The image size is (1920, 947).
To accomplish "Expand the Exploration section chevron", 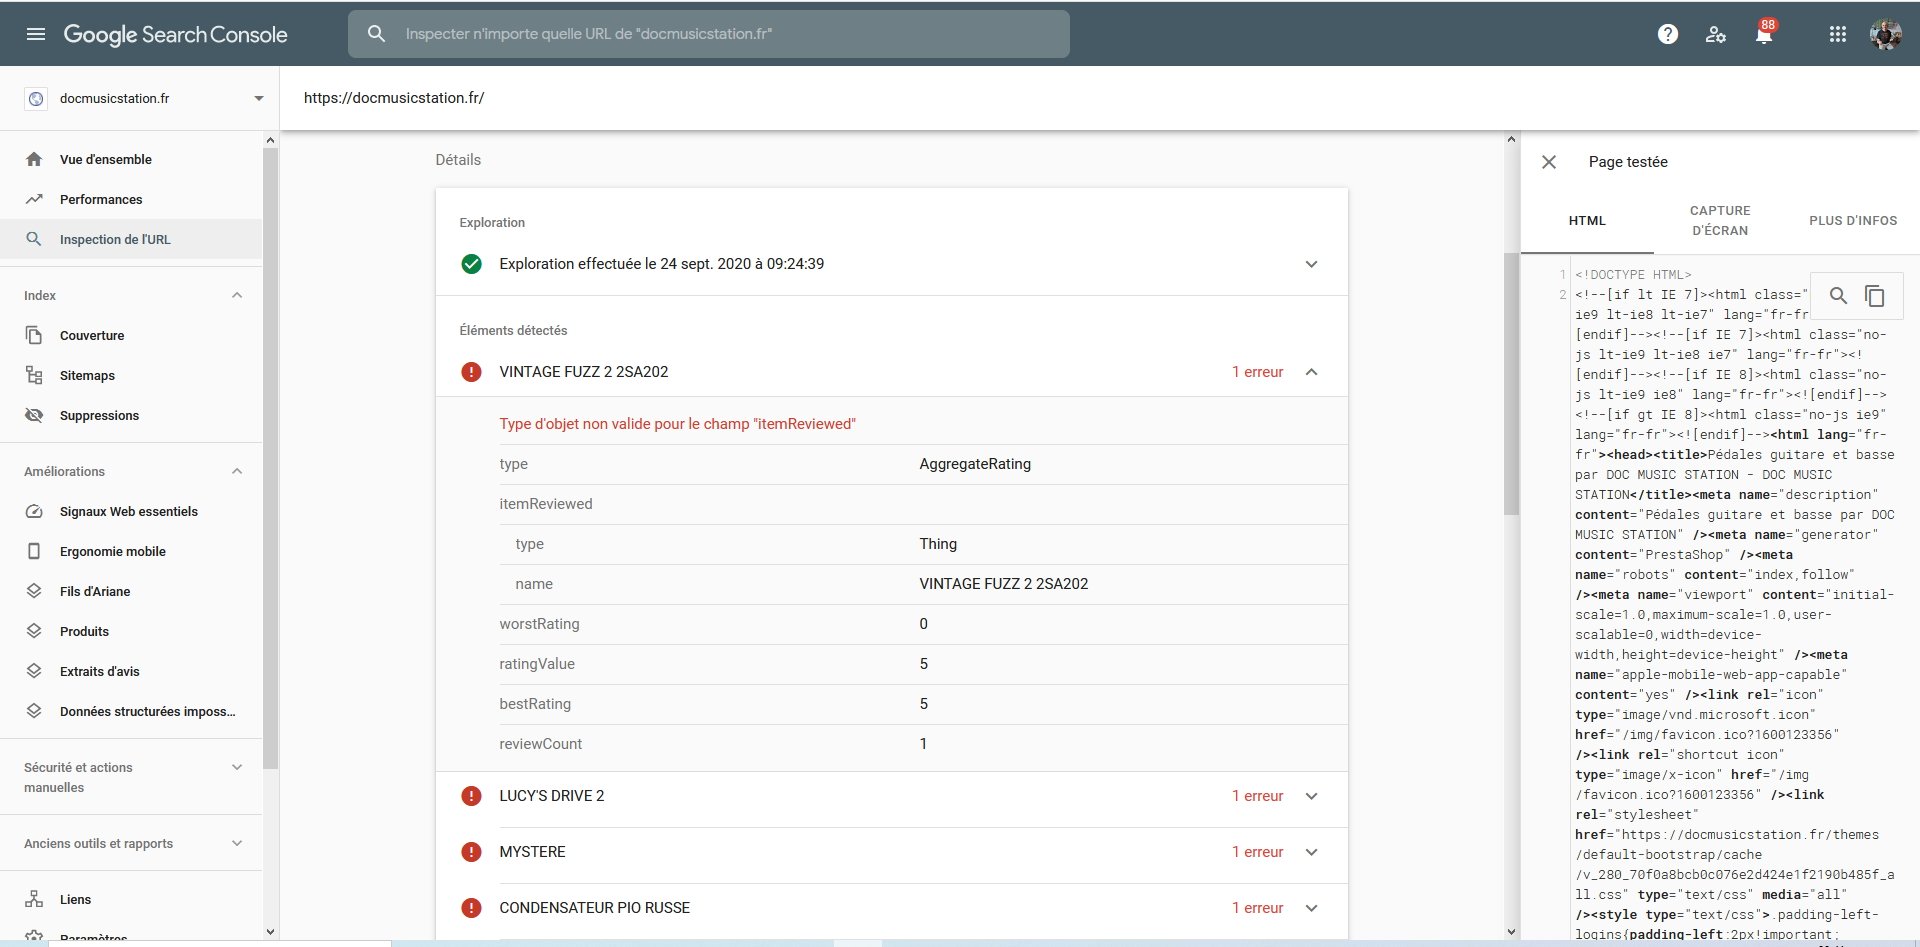I will [x=1312, y=264].
